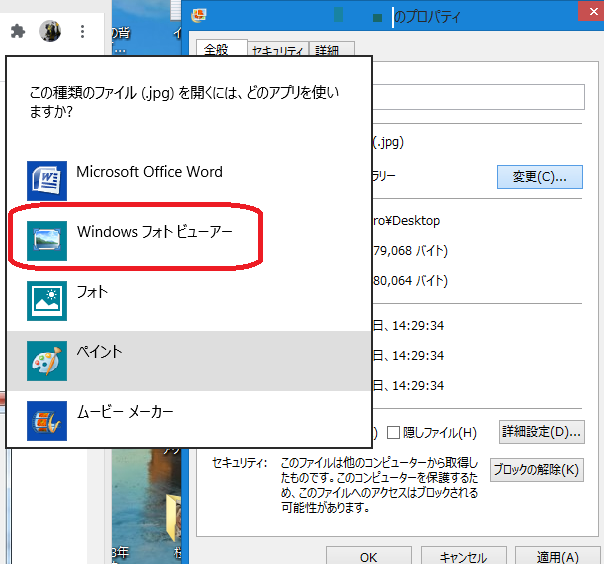Click the セキュリティ: label text

(240, 463)
